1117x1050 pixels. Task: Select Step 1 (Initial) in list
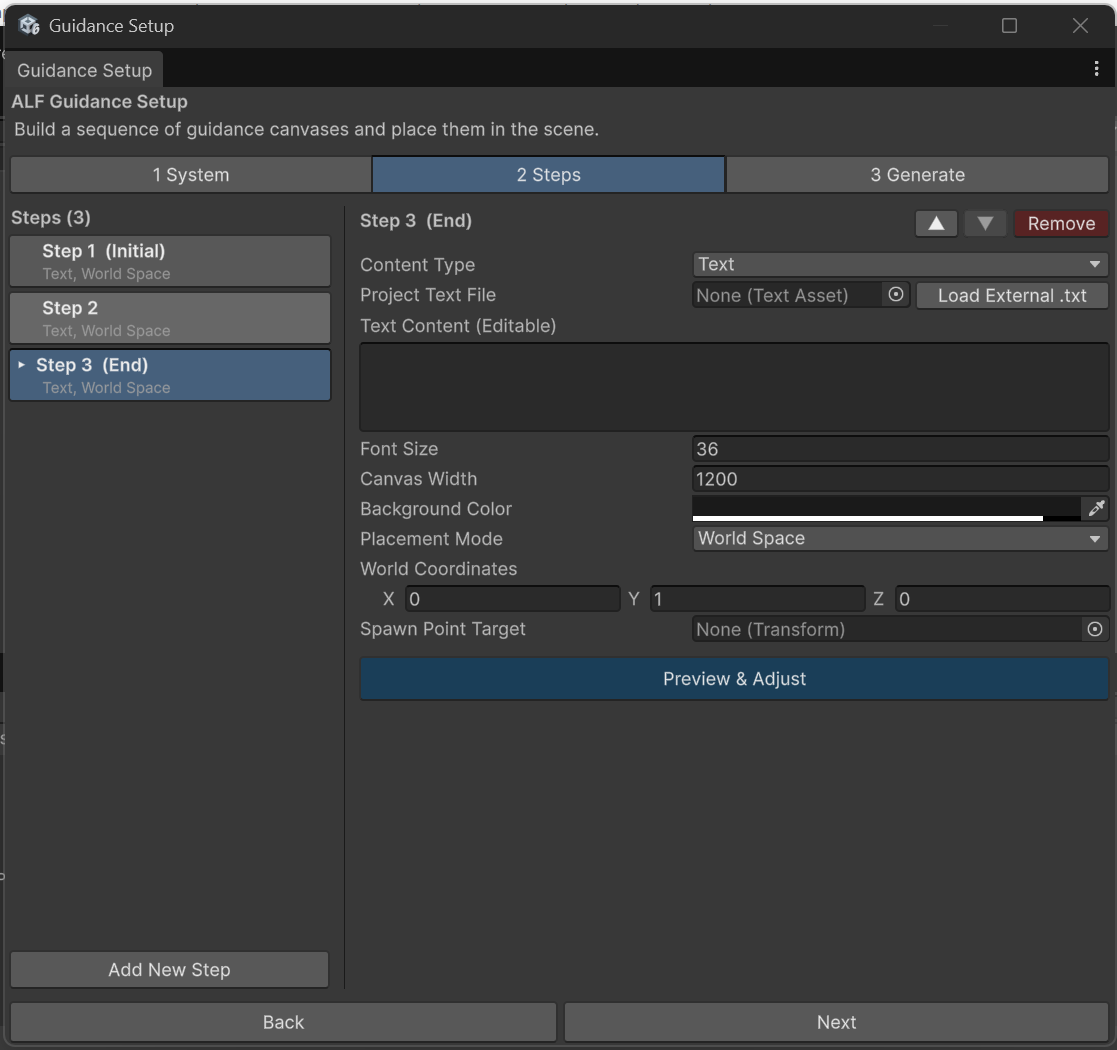click(x=170, y=261)
